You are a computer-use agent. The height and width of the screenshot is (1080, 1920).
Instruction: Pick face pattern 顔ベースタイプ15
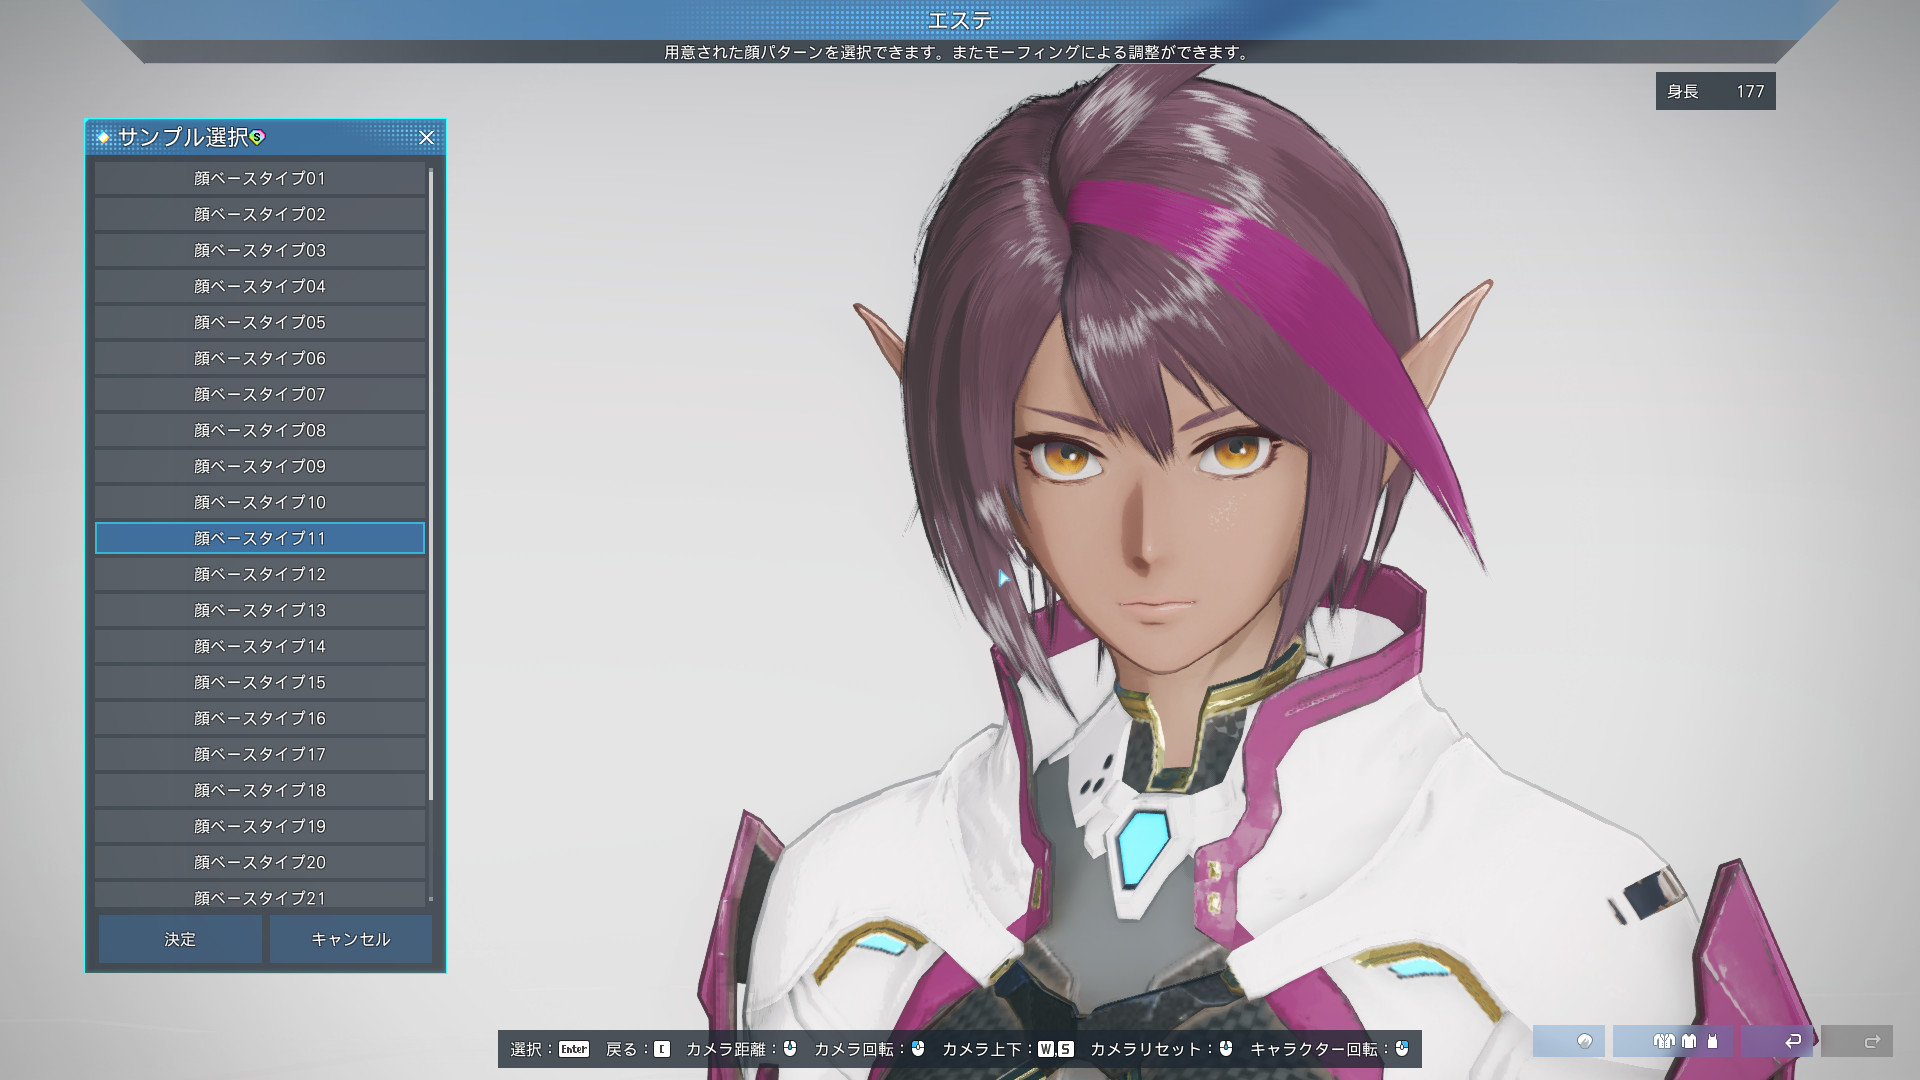(260, 682)
